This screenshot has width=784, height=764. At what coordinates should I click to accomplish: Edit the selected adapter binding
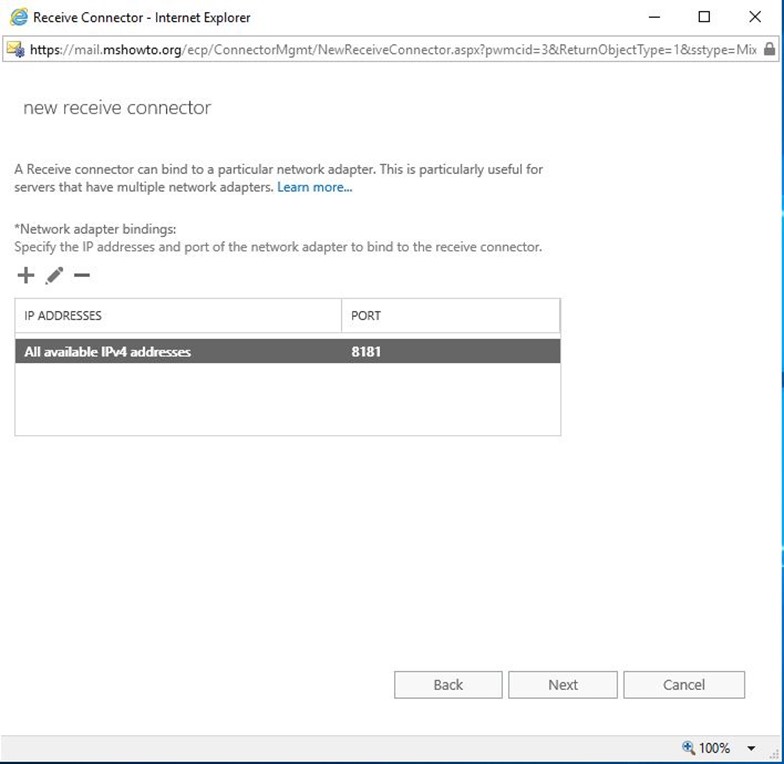pos(54,275)
